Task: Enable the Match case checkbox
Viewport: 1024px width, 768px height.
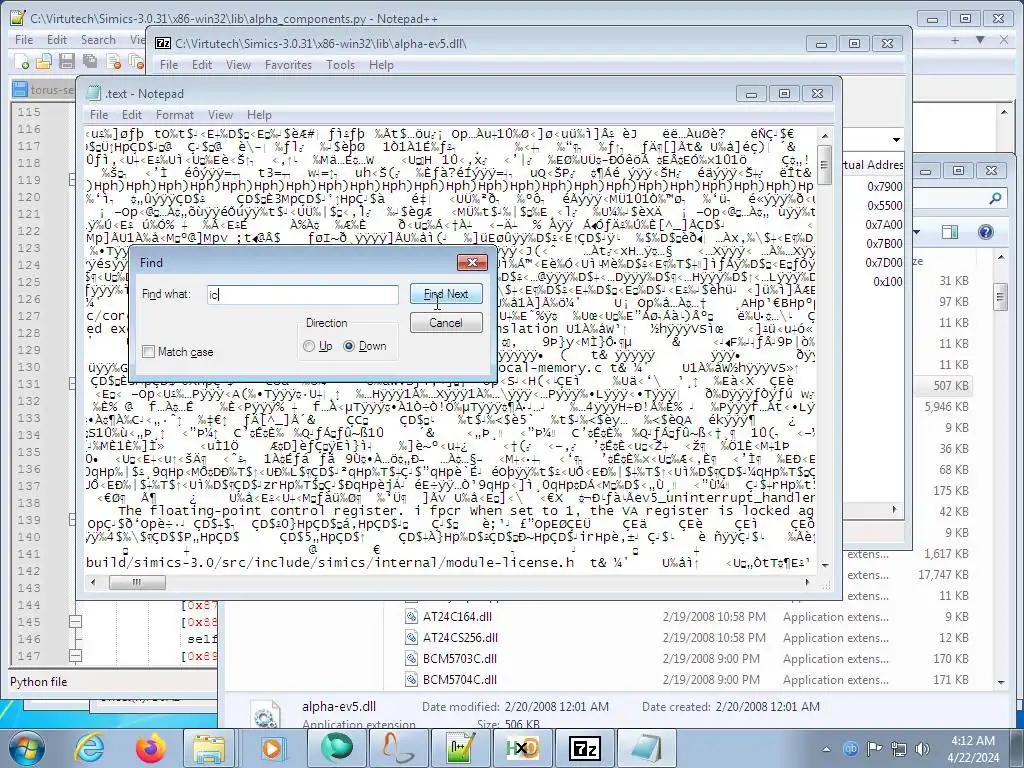Action: pos(149,352)
